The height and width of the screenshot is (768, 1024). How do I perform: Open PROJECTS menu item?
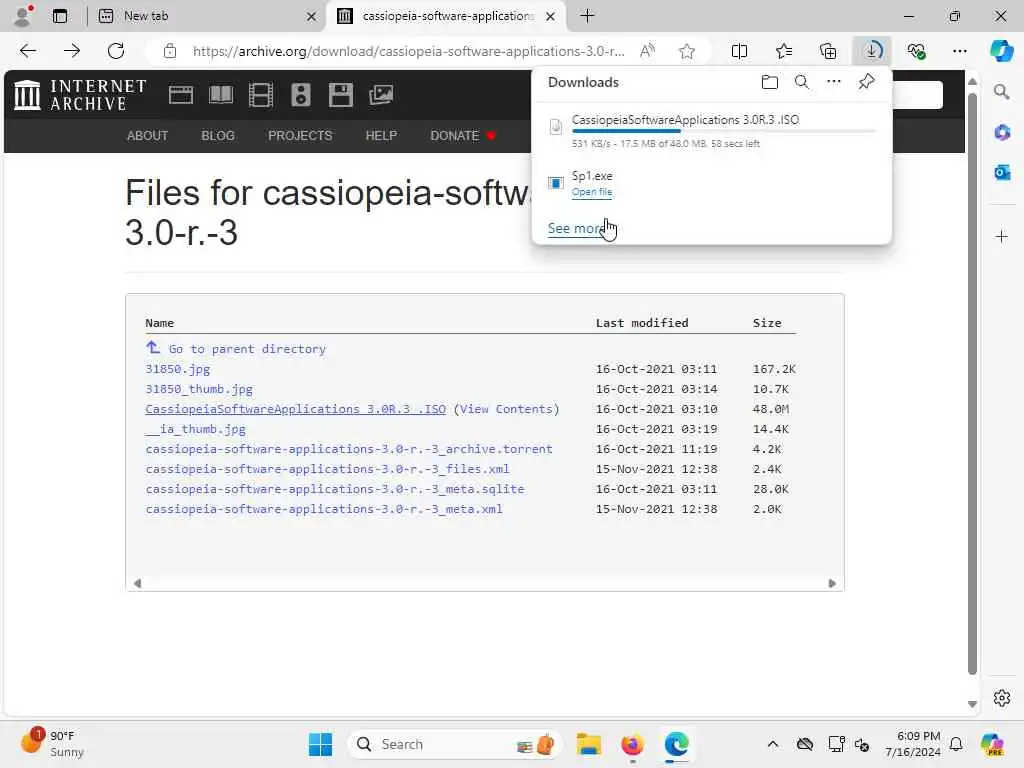click(300, 136)
